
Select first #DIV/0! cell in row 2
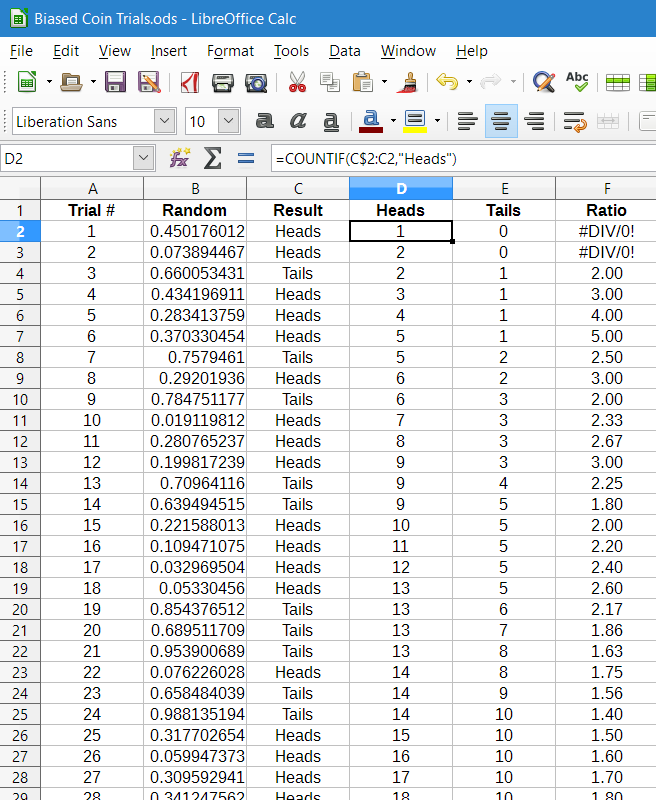[606, 231]
